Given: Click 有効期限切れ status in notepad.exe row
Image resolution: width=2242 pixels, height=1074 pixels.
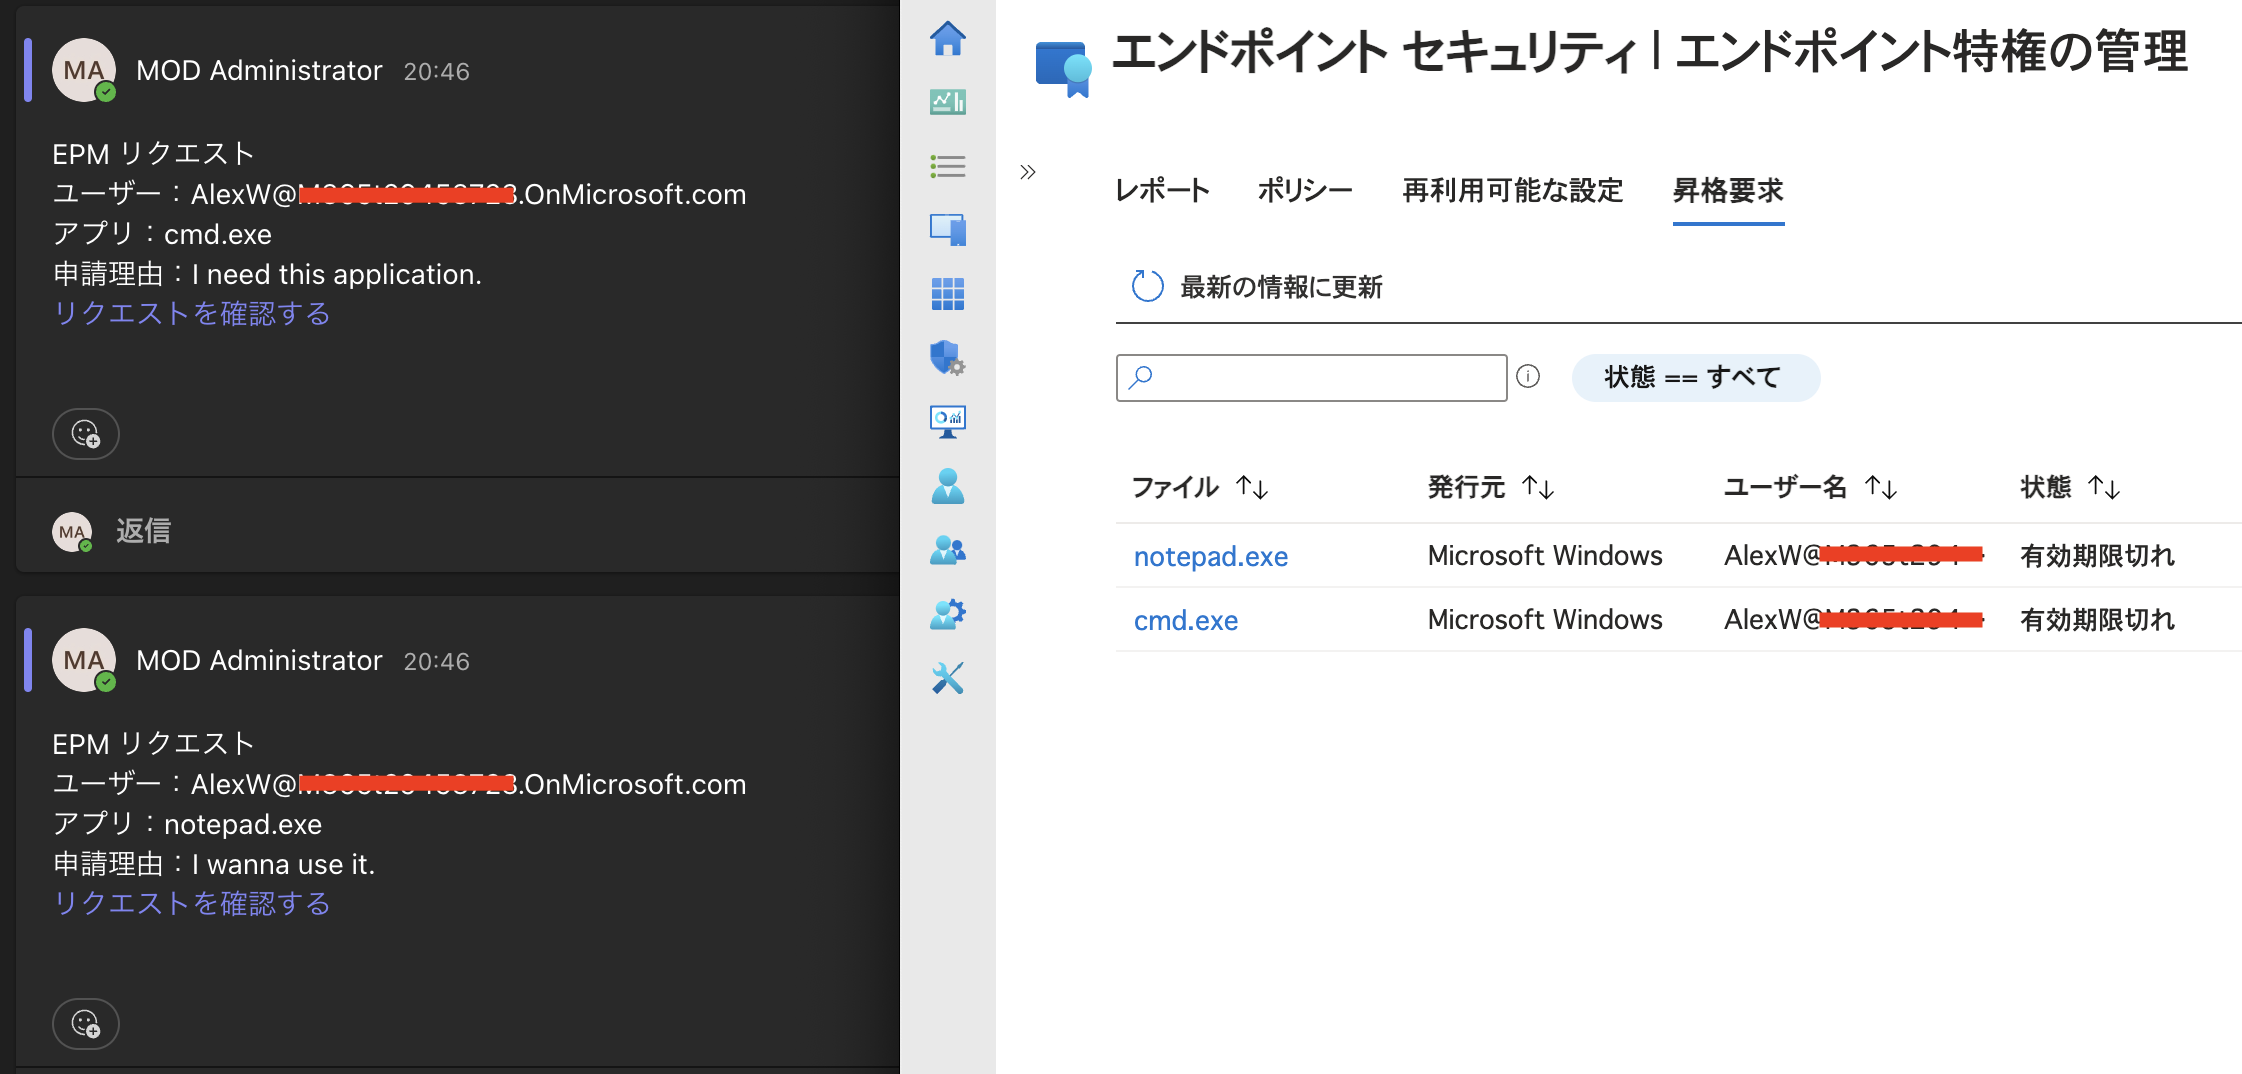Looking at the screenshot, I should [2097, 556].
